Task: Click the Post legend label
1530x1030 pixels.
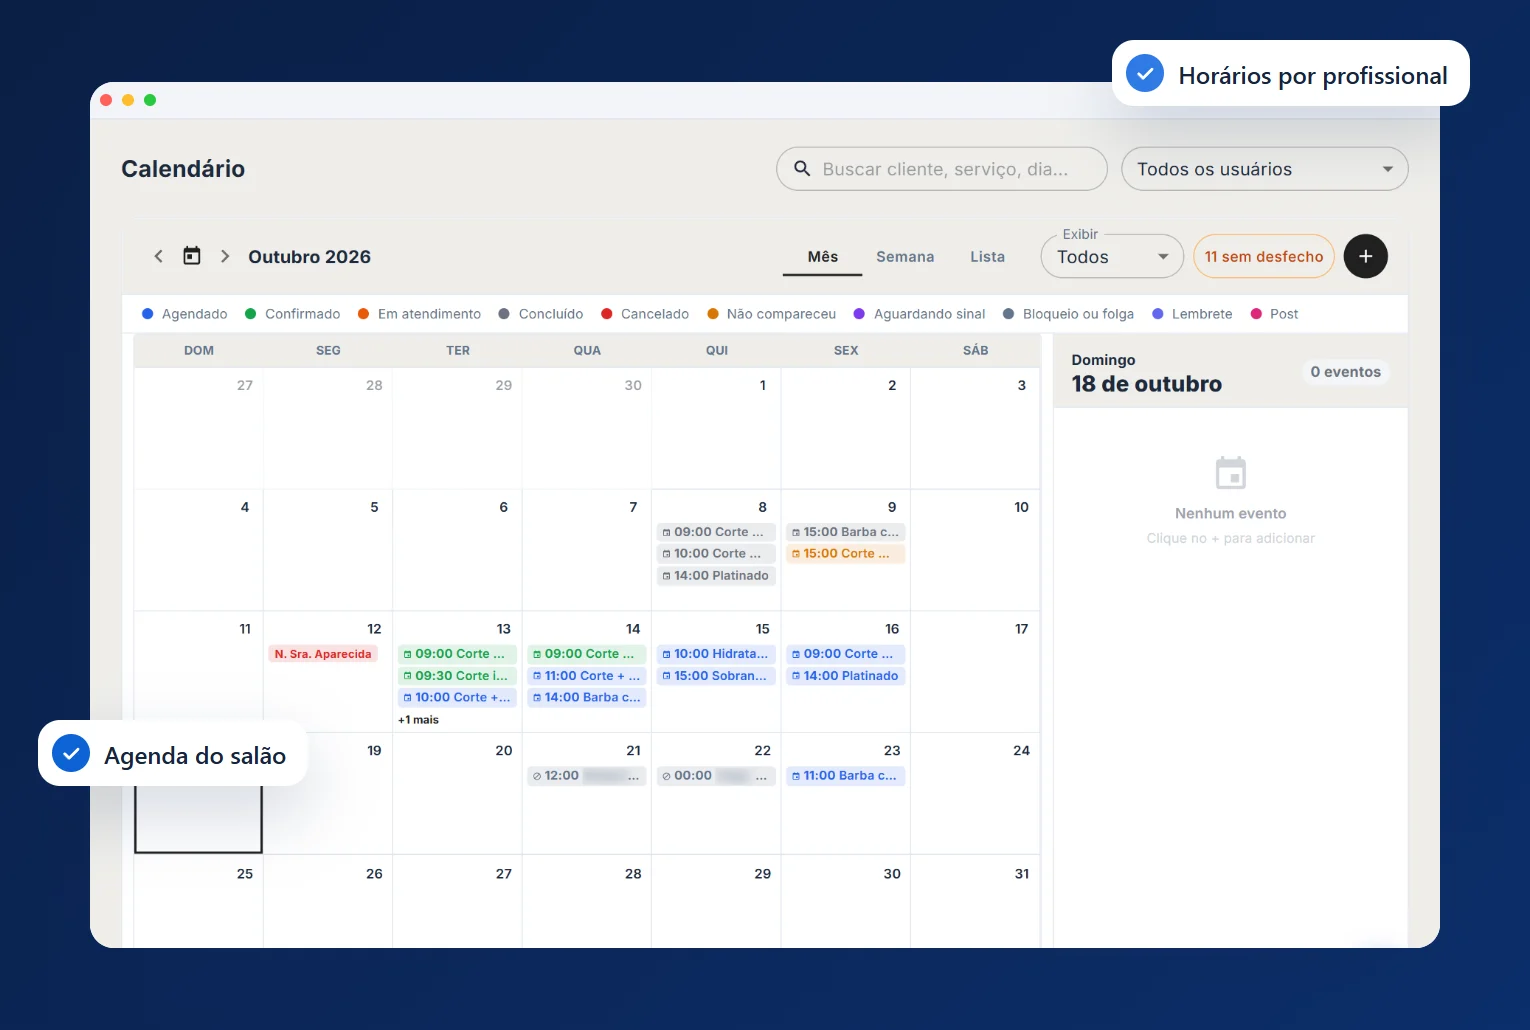Action: [x=1284, y=314]
